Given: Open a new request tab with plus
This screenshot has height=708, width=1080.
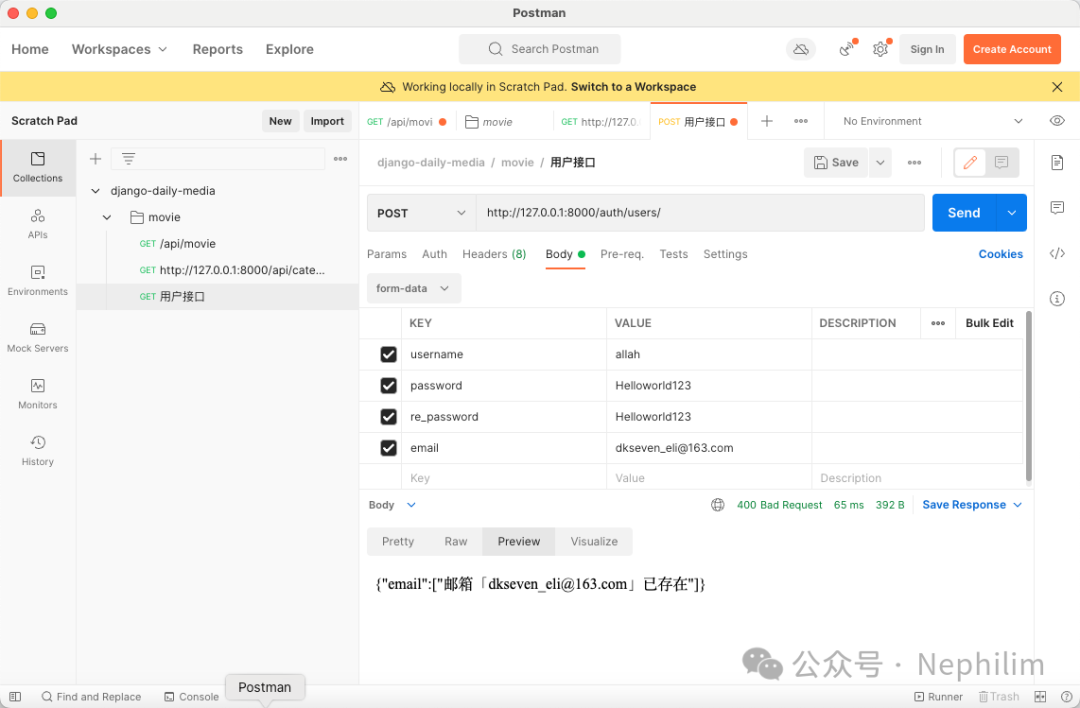Looking at the screenshot, I should pyautogui.click(x=767, y=121).
